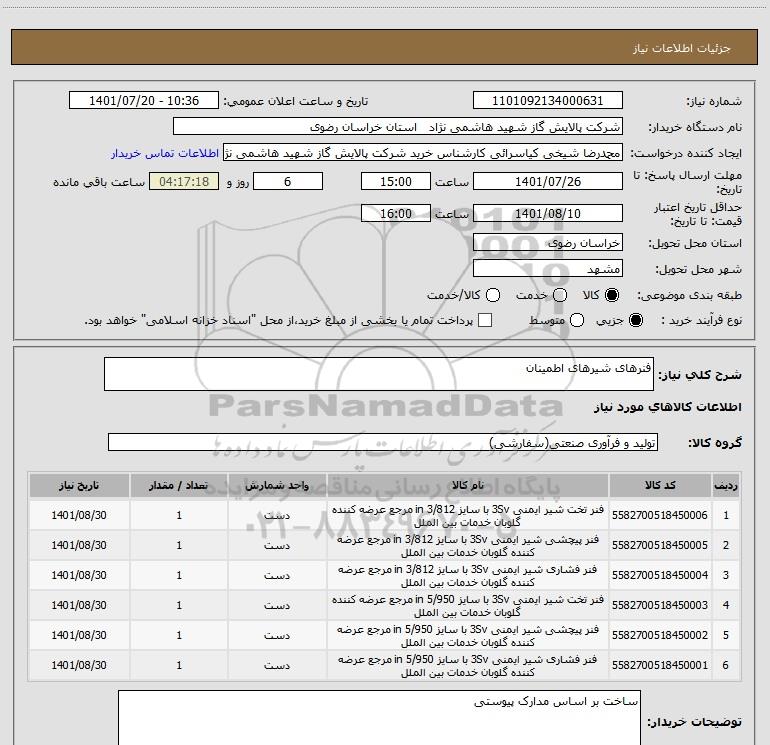The width and height of the screenshot is (770, 745).
Task: Click the general description box فنرهای شیرهای اطمینان
Action: [379, 374]
